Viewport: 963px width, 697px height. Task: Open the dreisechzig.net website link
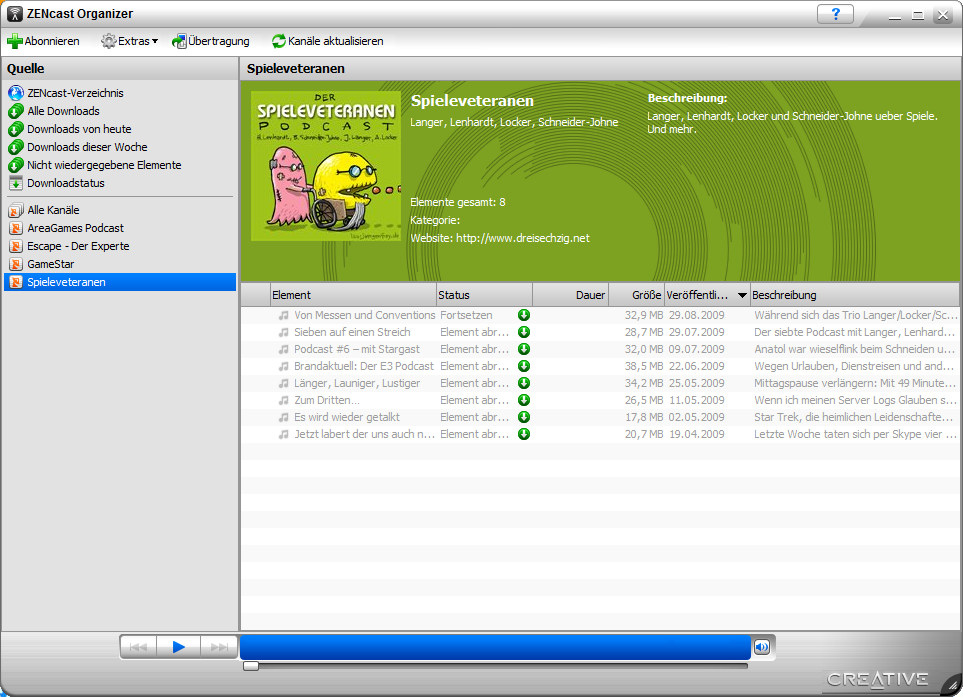523,238
